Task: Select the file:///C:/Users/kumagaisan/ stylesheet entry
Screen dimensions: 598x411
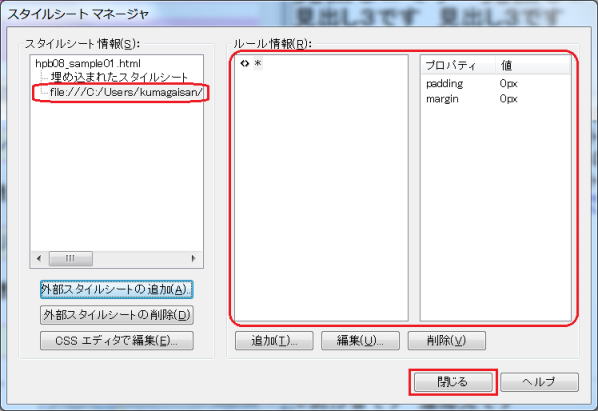Action: click(x=126, y=92)
